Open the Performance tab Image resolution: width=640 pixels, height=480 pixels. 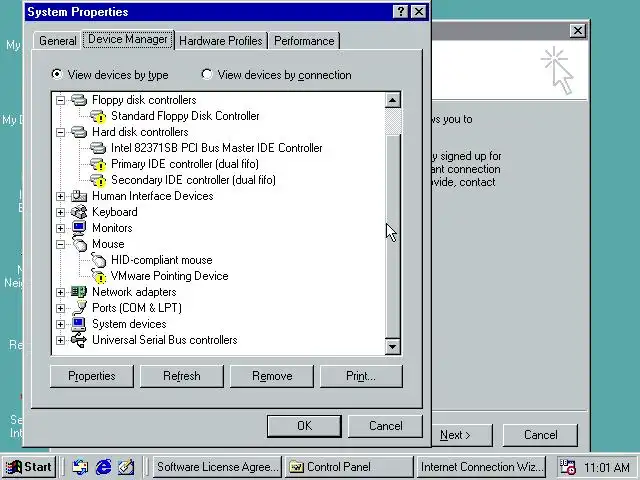point(304,41)
